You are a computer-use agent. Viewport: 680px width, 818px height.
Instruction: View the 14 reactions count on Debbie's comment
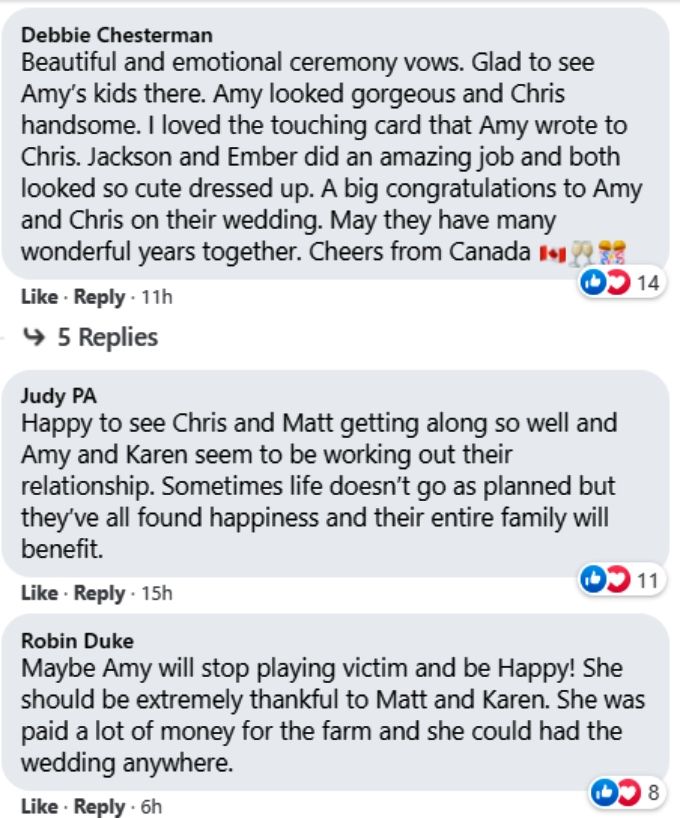pyautogui.click(x=648, y=283)
